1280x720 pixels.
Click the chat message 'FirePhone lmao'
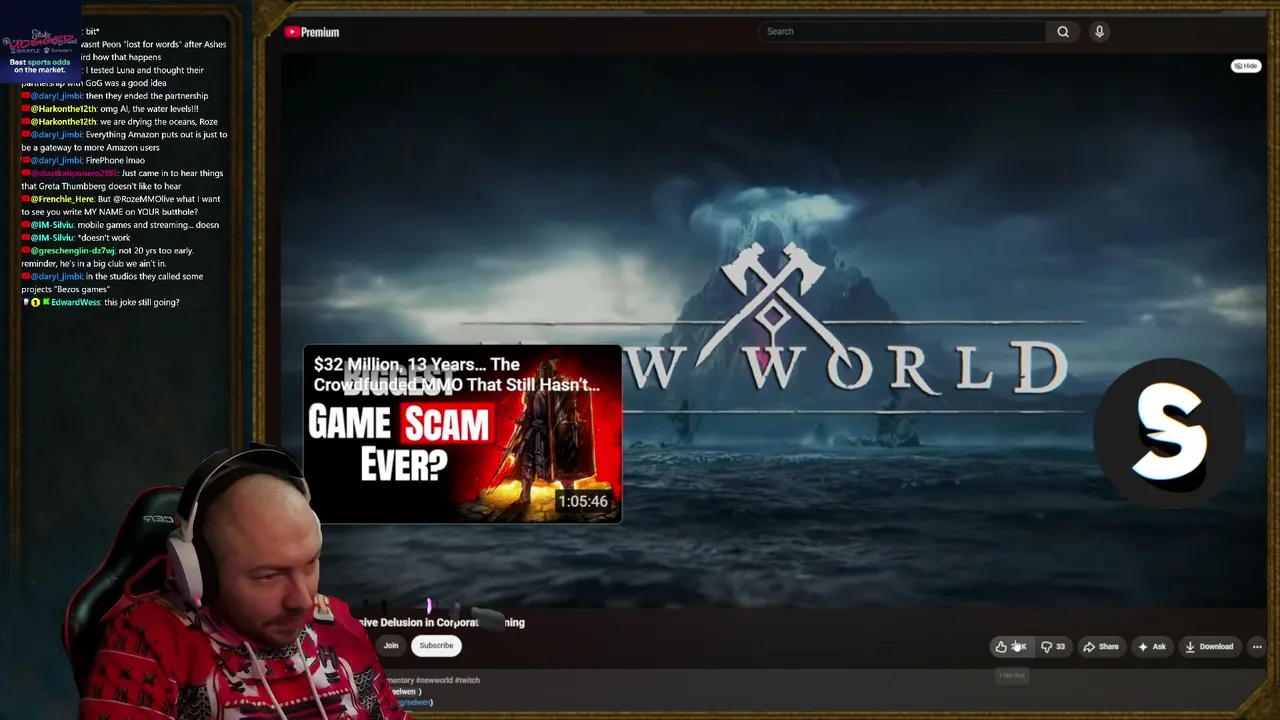pyautogui.click(x=115, y=160)
